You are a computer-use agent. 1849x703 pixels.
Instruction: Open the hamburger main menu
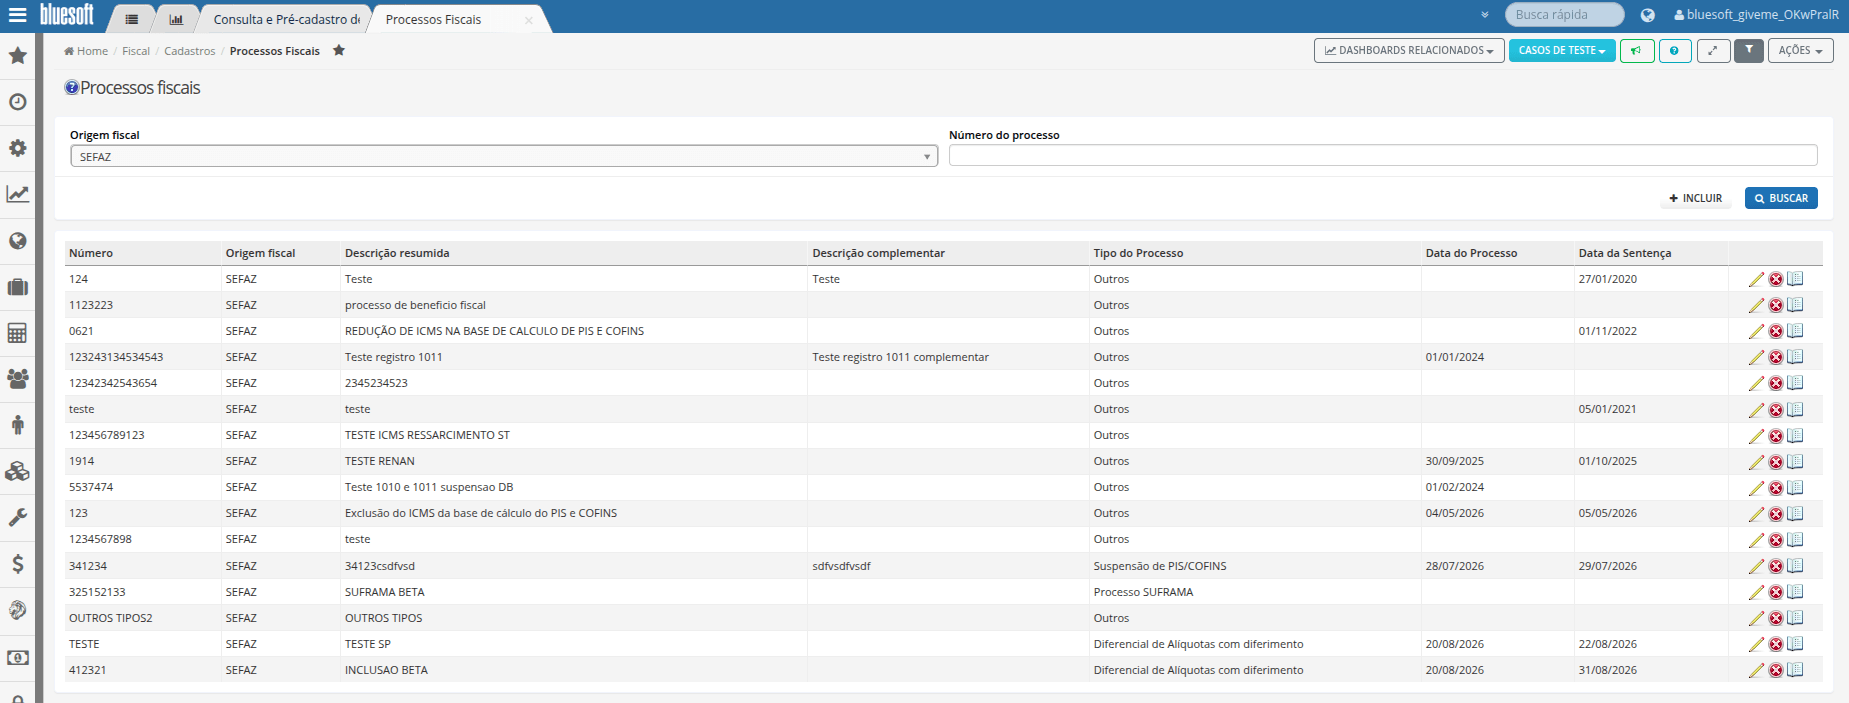point(17,15)
